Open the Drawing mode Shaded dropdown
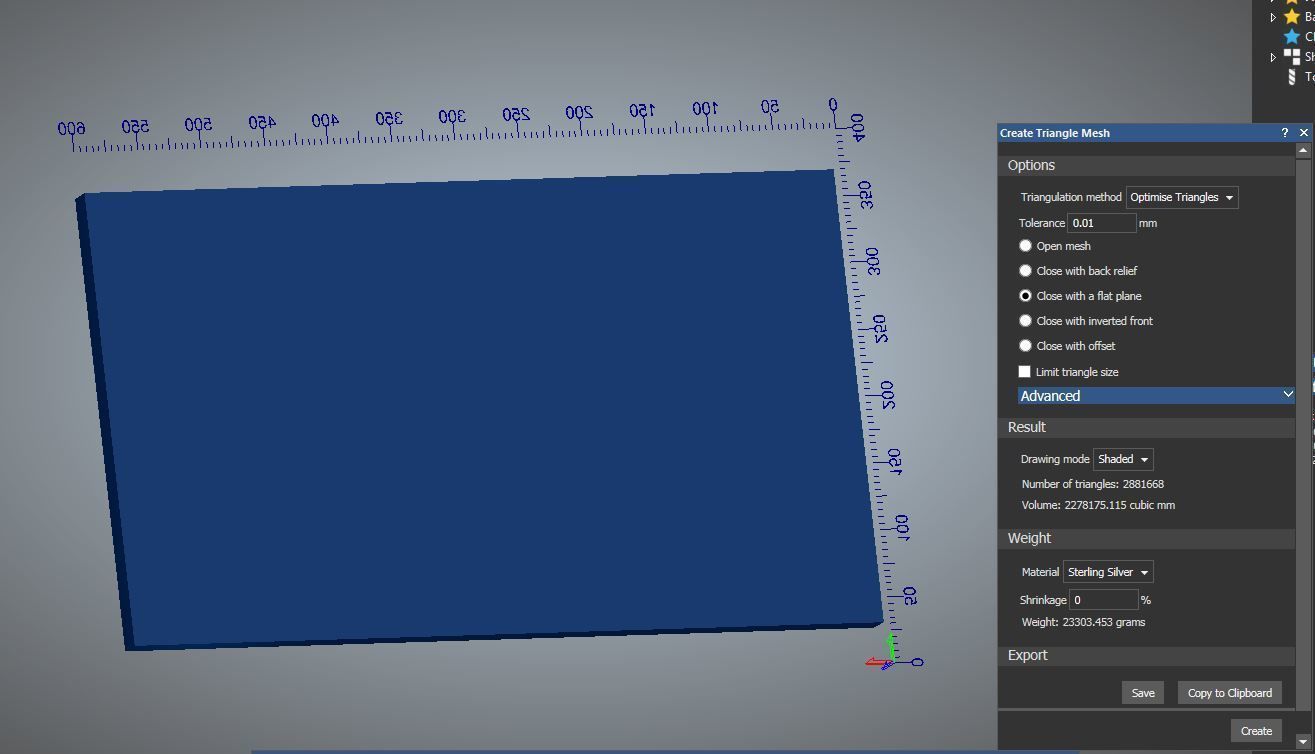 [x=1124, y=459]
